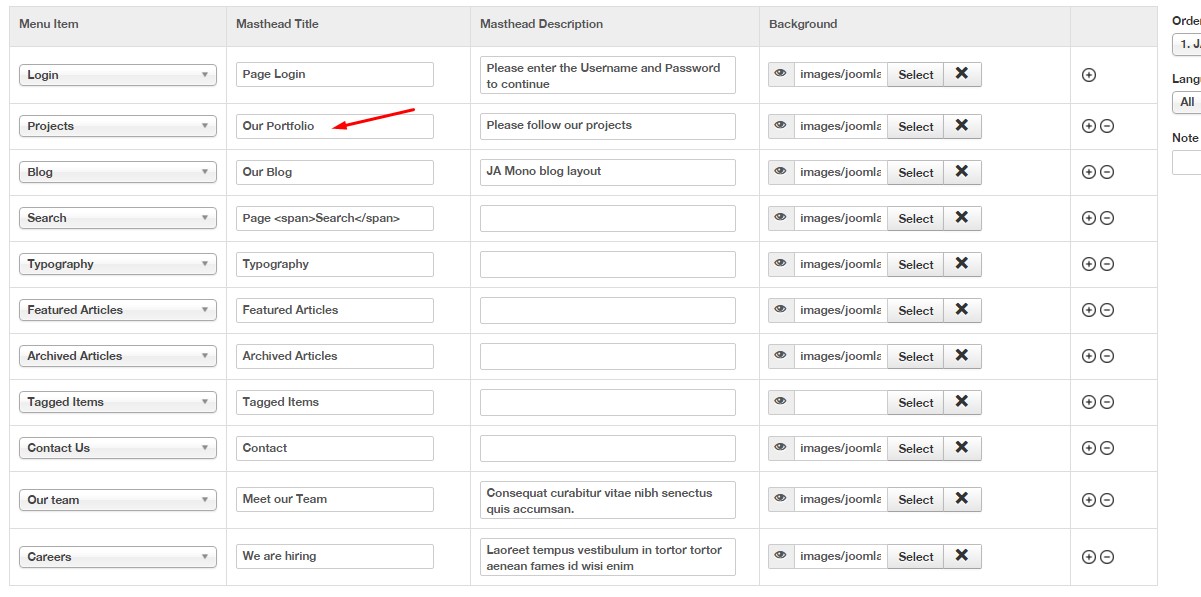Screen dimensions: 1201x597
Task: Preview background image of Projects row
Action: point(781,126)
